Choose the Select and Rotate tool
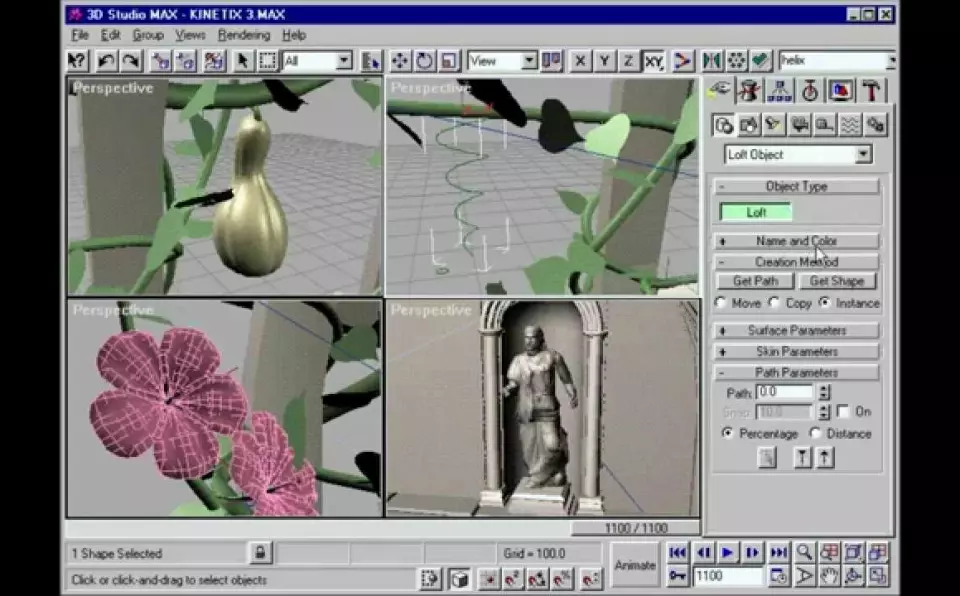The image size is (960, 596). (x=424, y=61)
